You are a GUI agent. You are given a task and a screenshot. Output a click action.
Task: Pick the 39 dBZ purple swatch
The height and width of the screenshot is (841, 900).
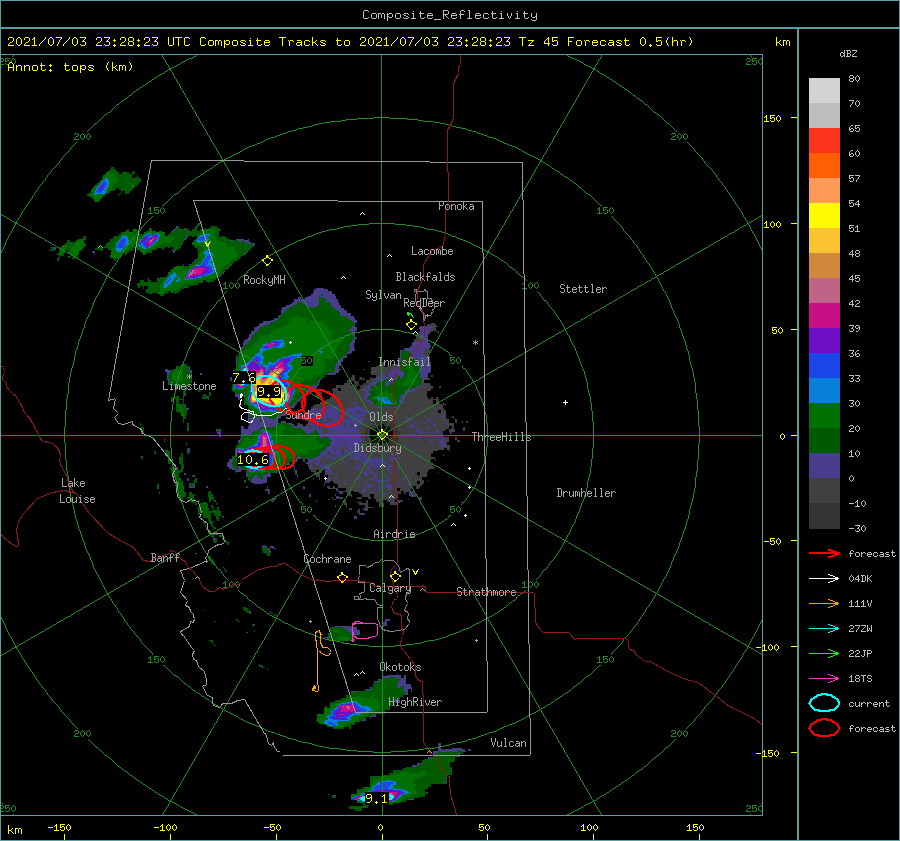824,340
